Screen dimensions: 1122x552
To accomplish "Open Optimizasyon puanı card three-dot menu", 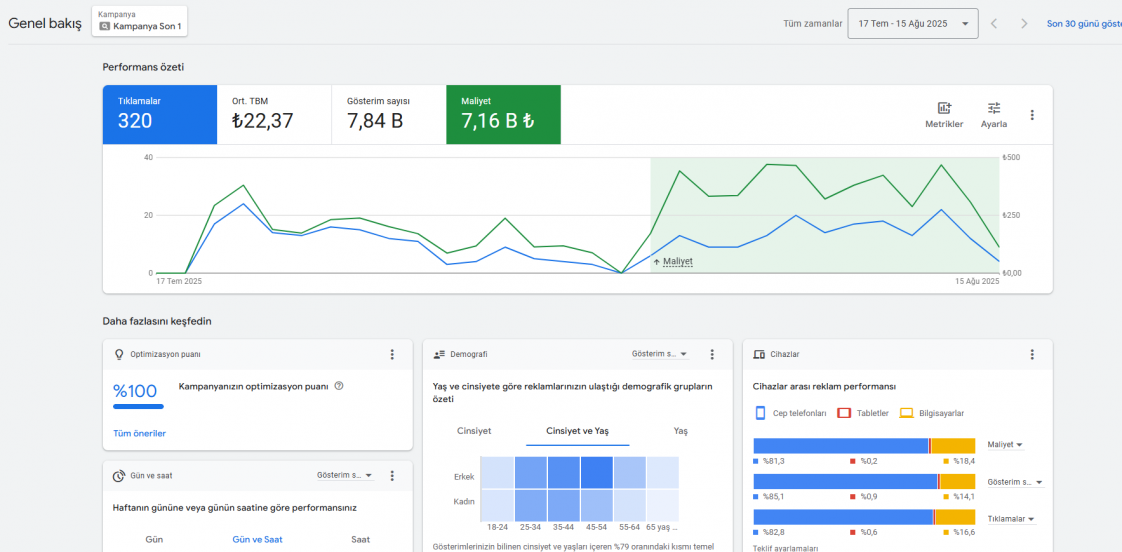I will tap(392, 354).
